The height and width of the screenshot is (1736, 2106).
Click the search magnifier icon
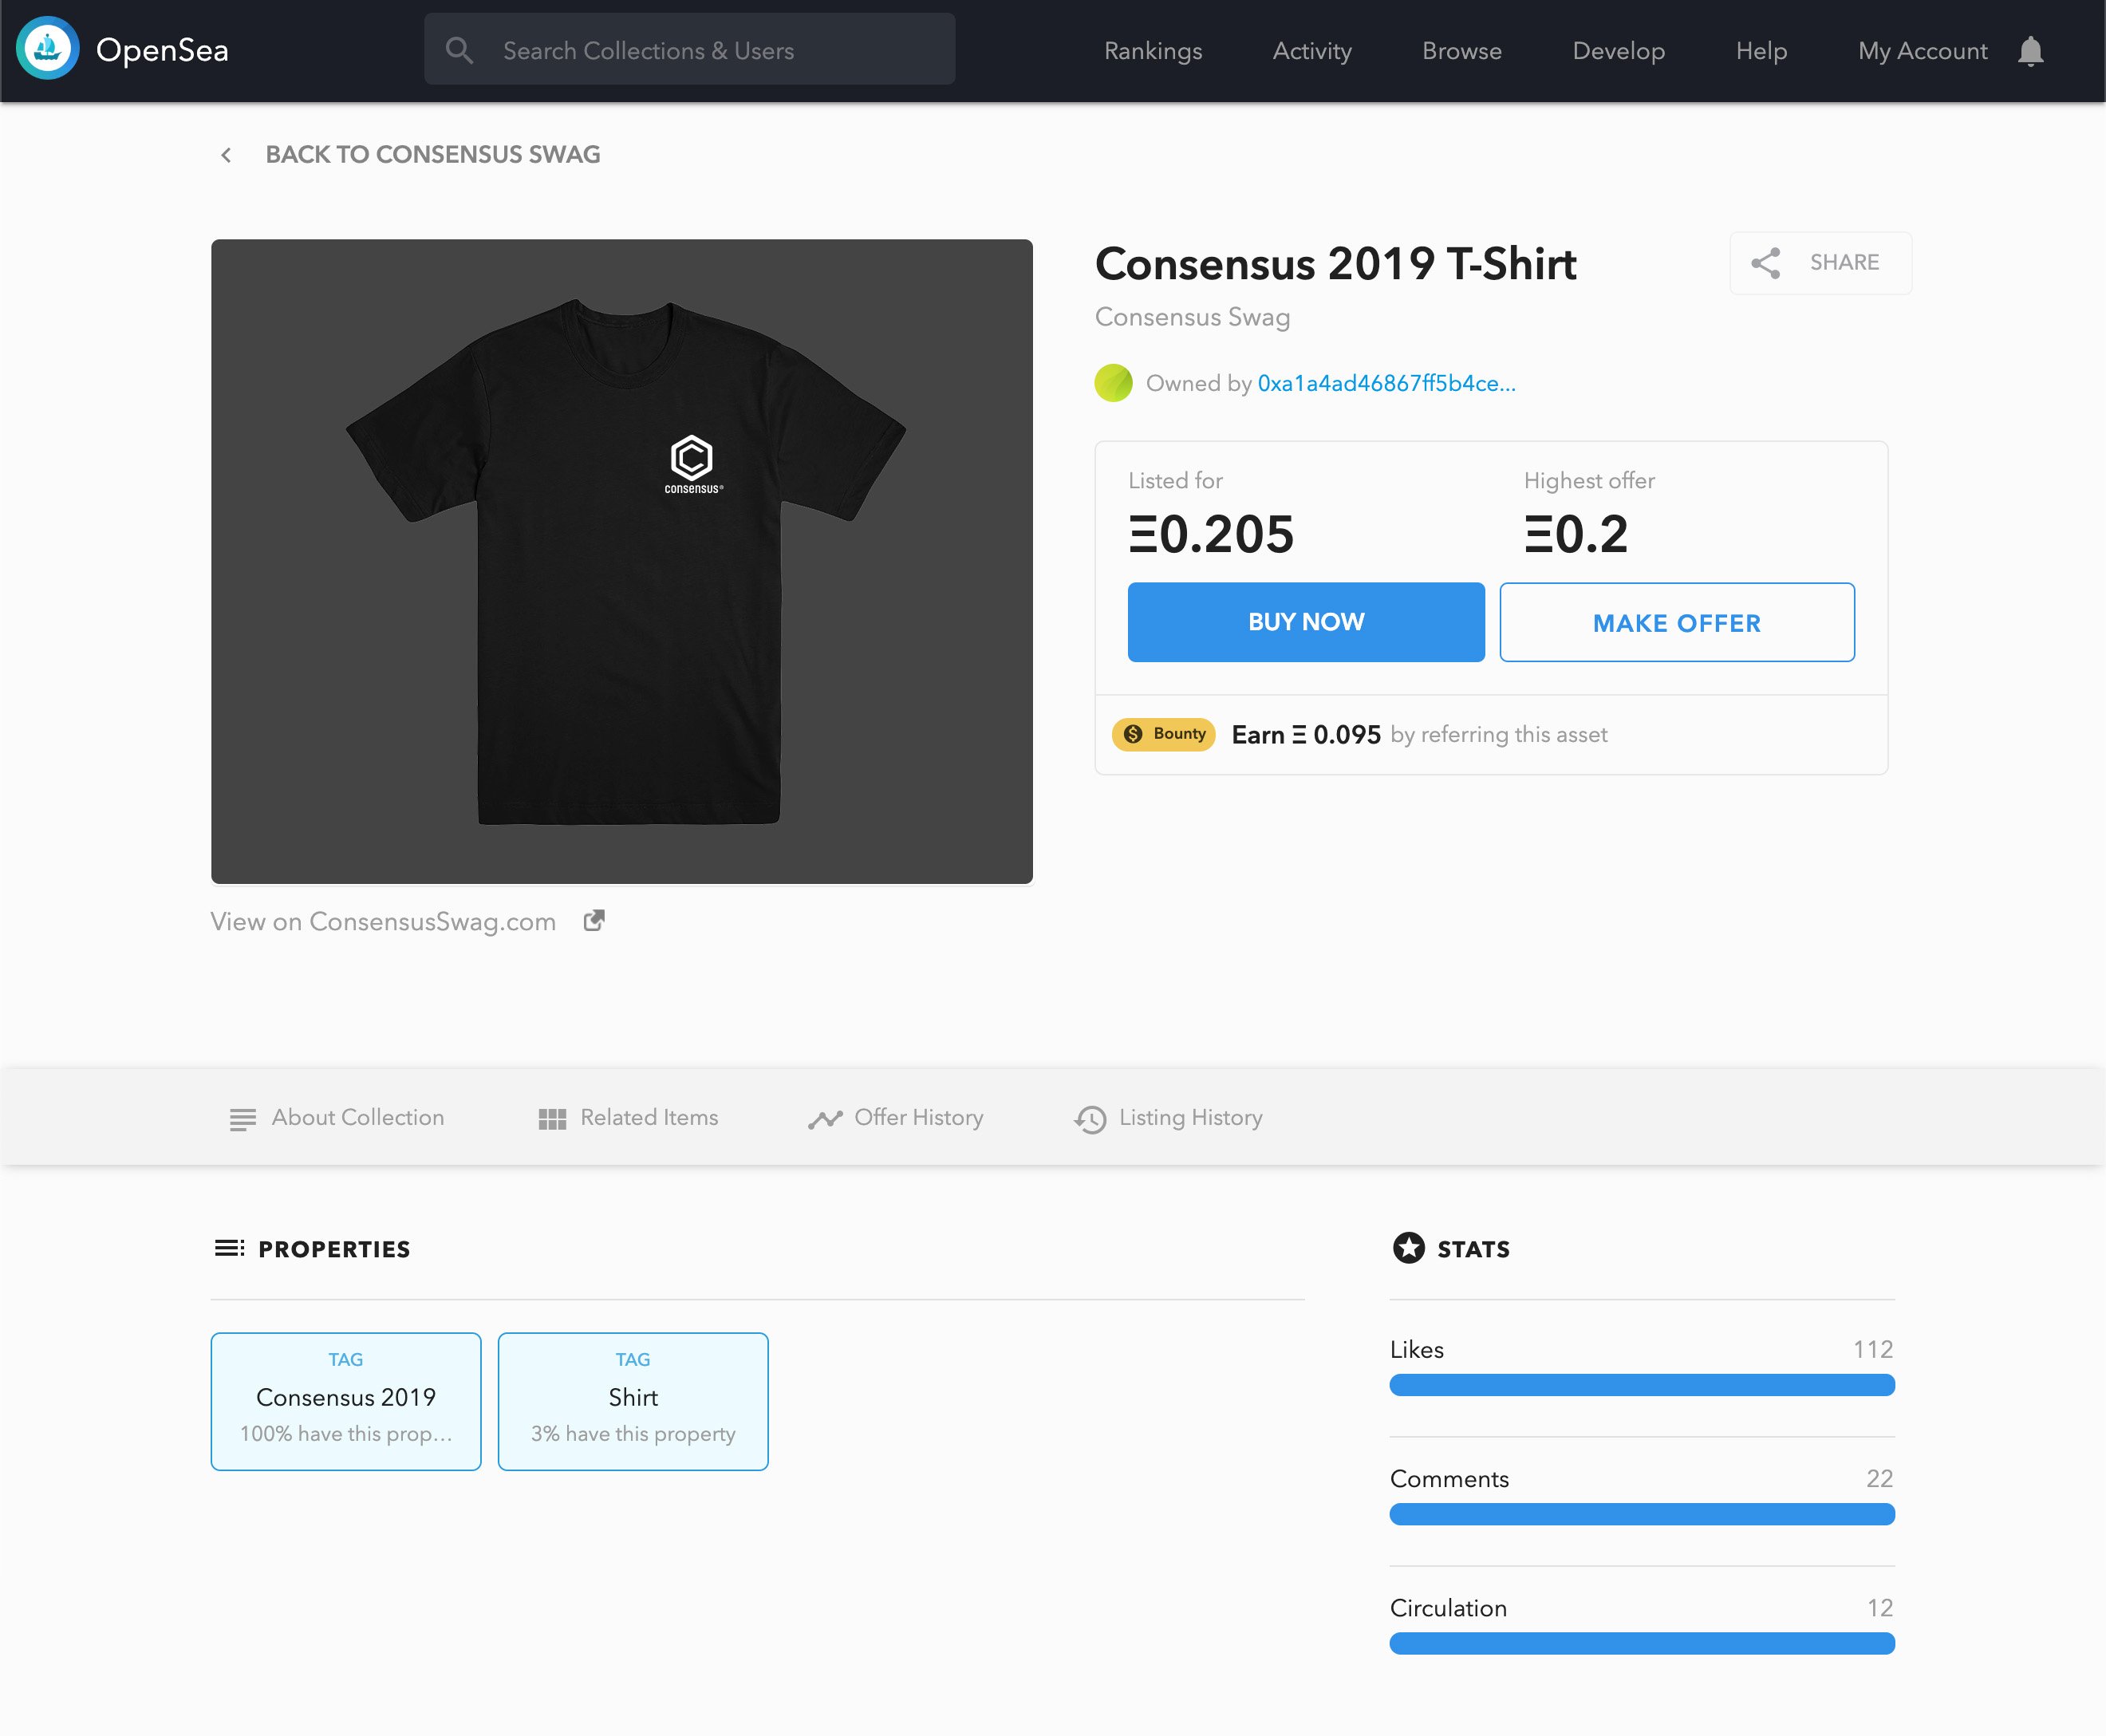click(459, 50)
